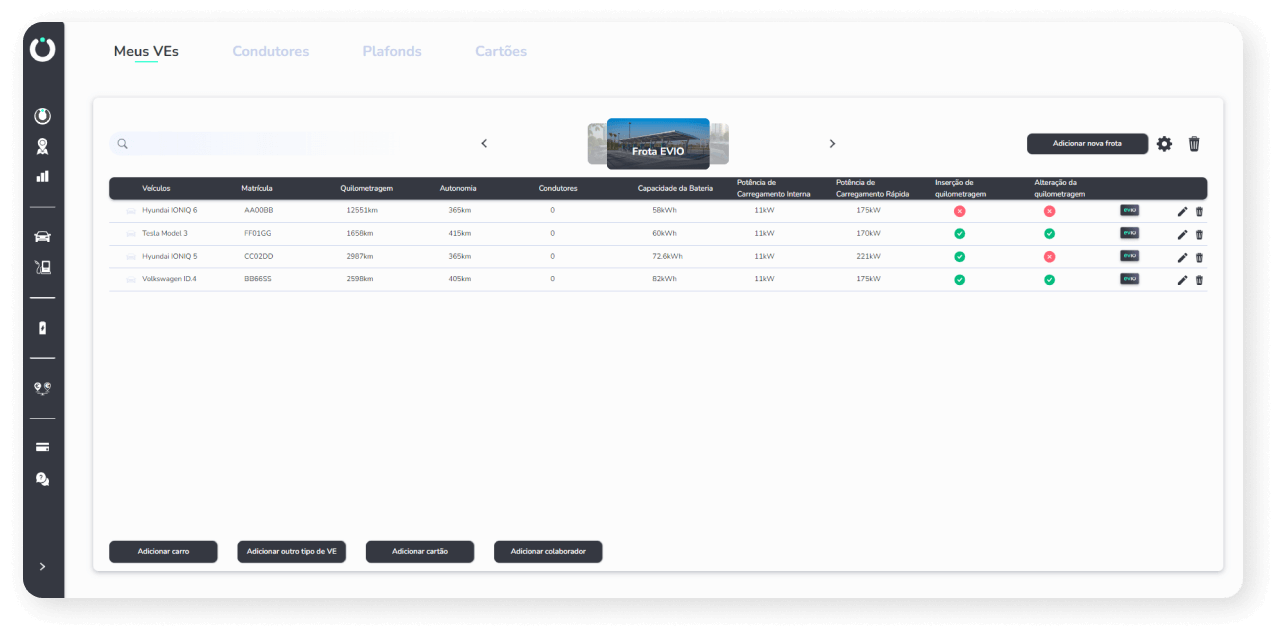
Task: Go to the next fleet with right arrow
Action: click(x=832, y=144)
